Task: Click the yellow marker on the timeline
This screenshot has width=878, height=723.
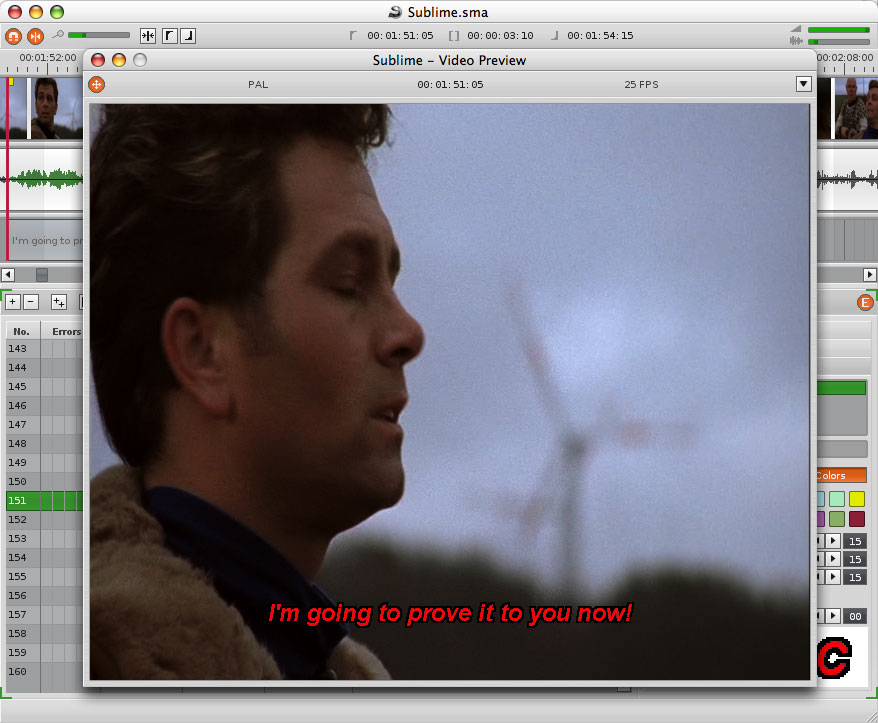Action: 11,82
